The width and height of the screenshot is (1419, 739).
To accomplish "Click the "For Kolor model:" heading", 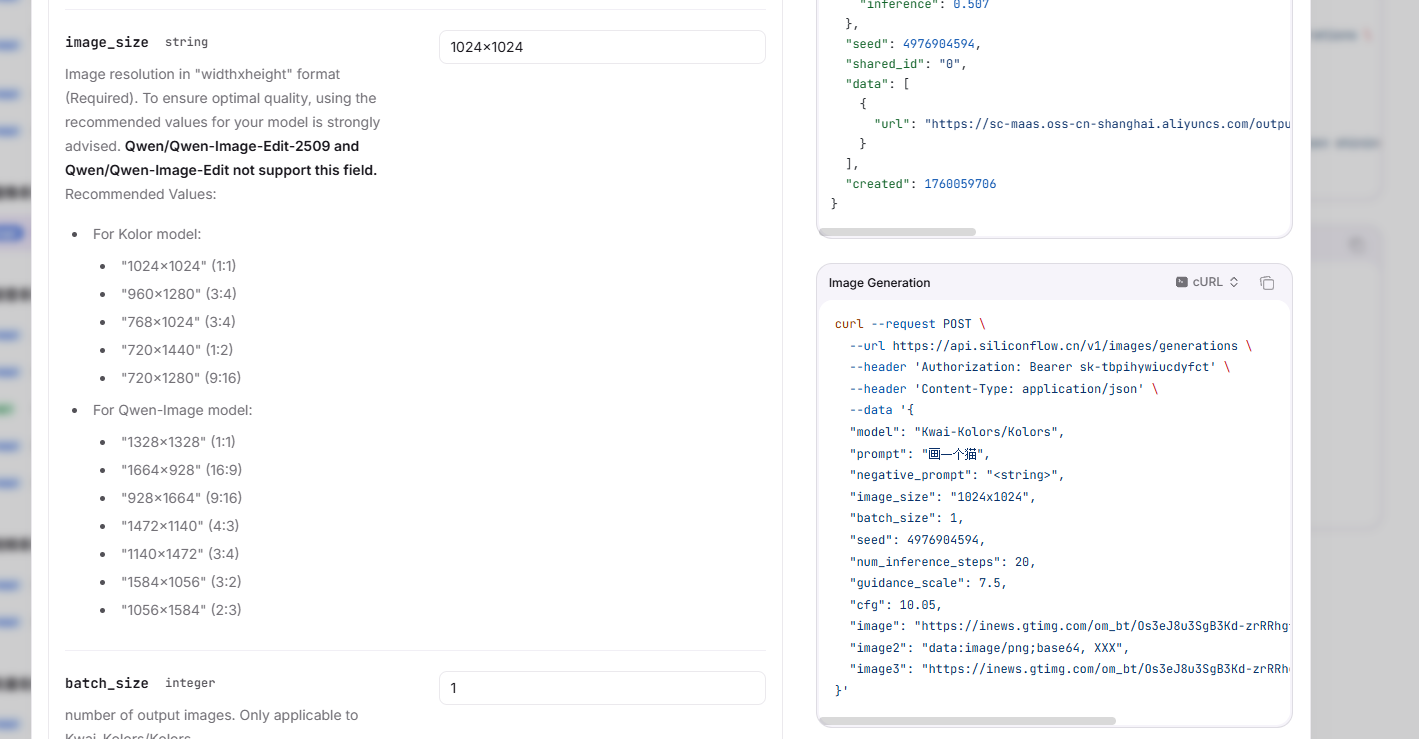I will (147, 234).
